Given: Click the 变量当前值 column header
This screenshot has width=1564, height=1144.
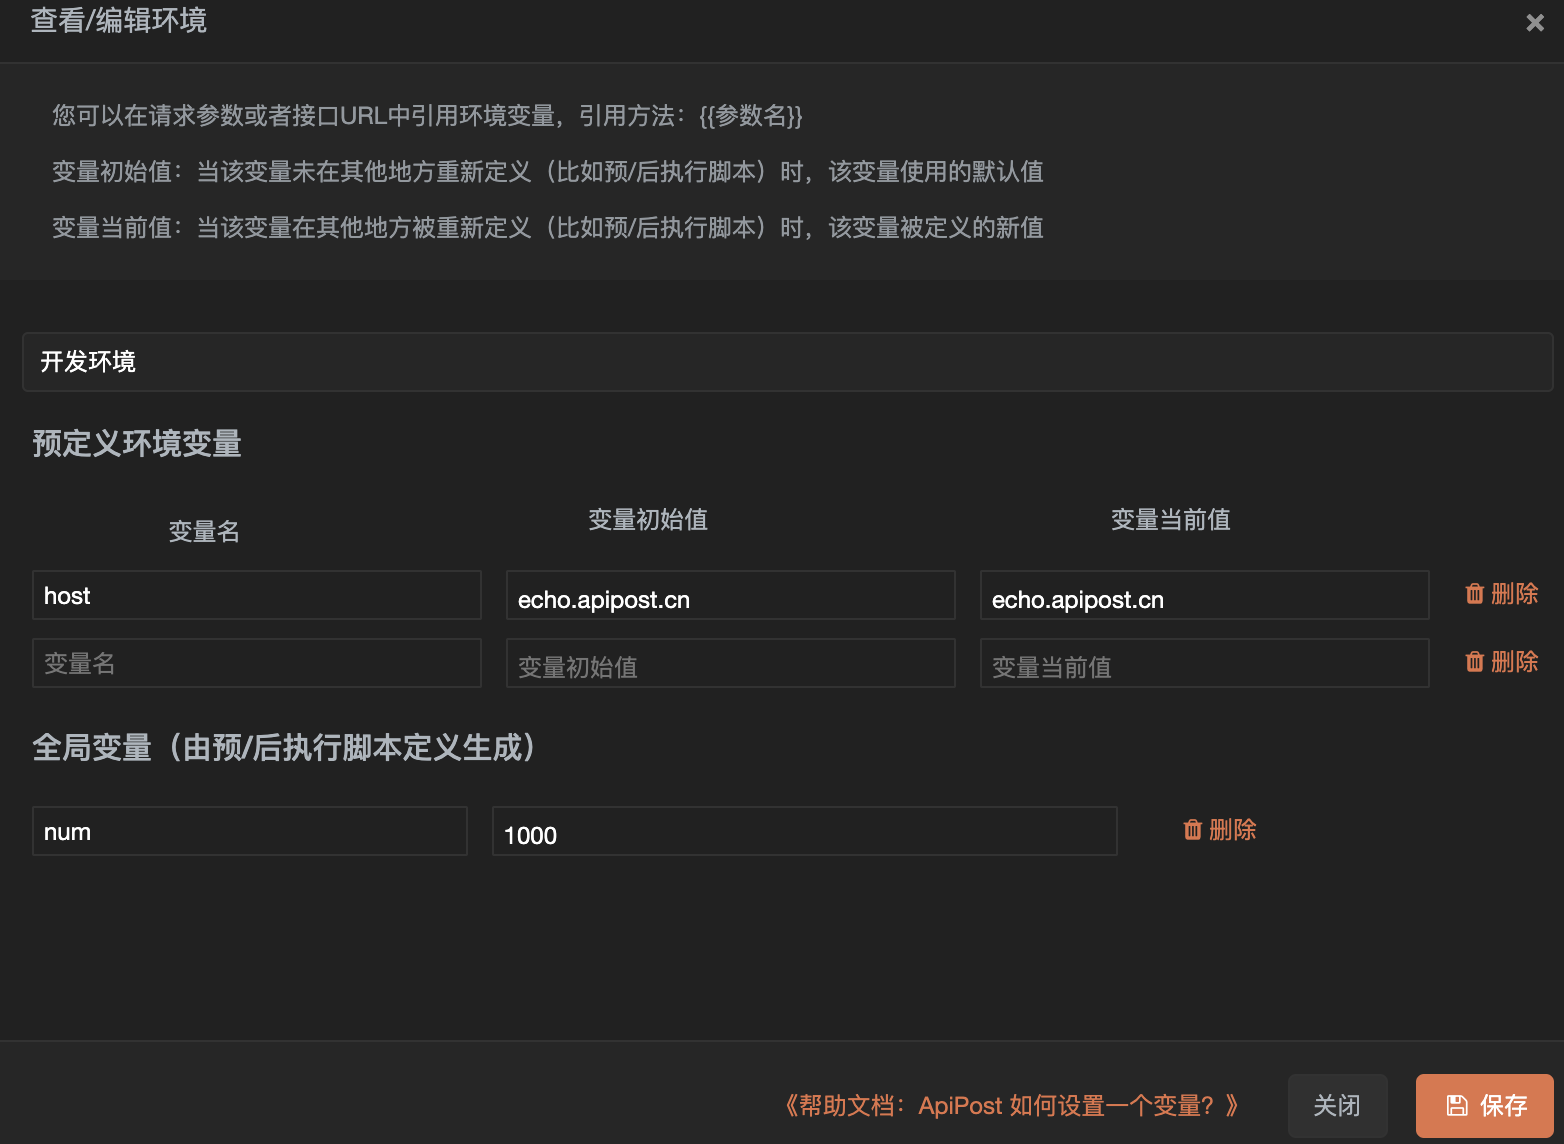Looking at the screenshot, I should (1171, 519).
